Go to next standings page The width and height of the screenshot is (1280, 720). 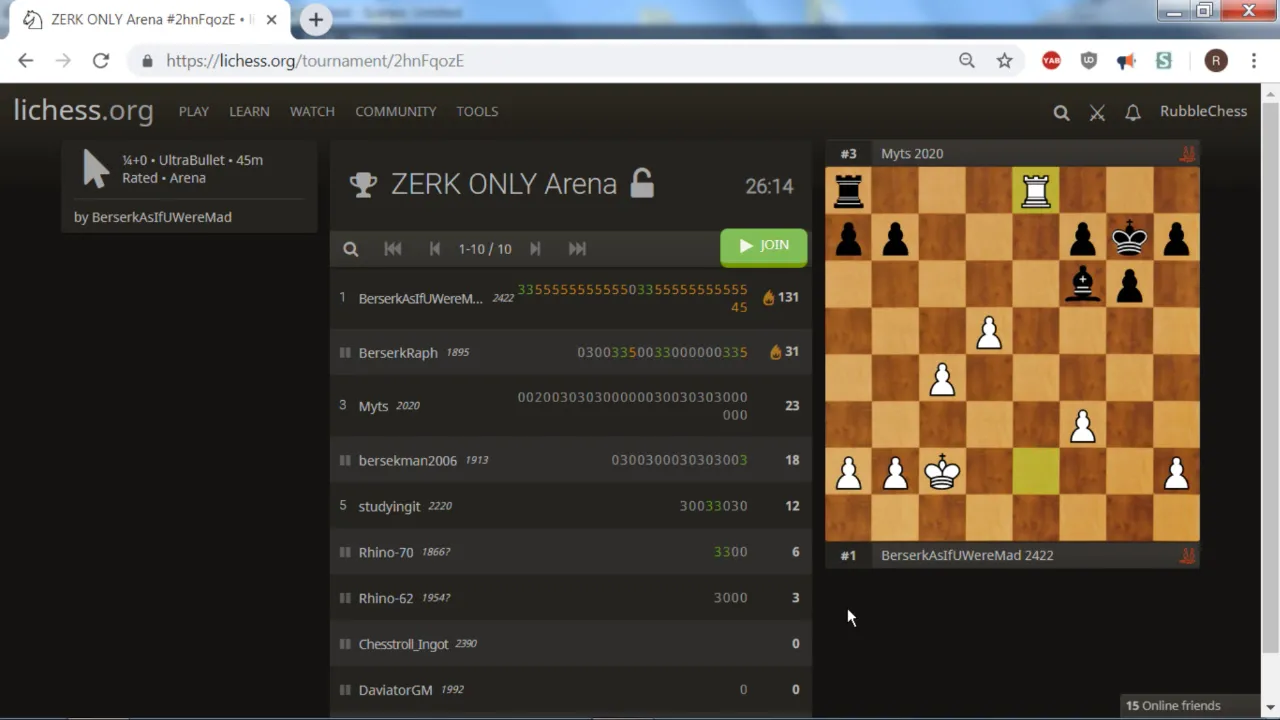[535, 249]
